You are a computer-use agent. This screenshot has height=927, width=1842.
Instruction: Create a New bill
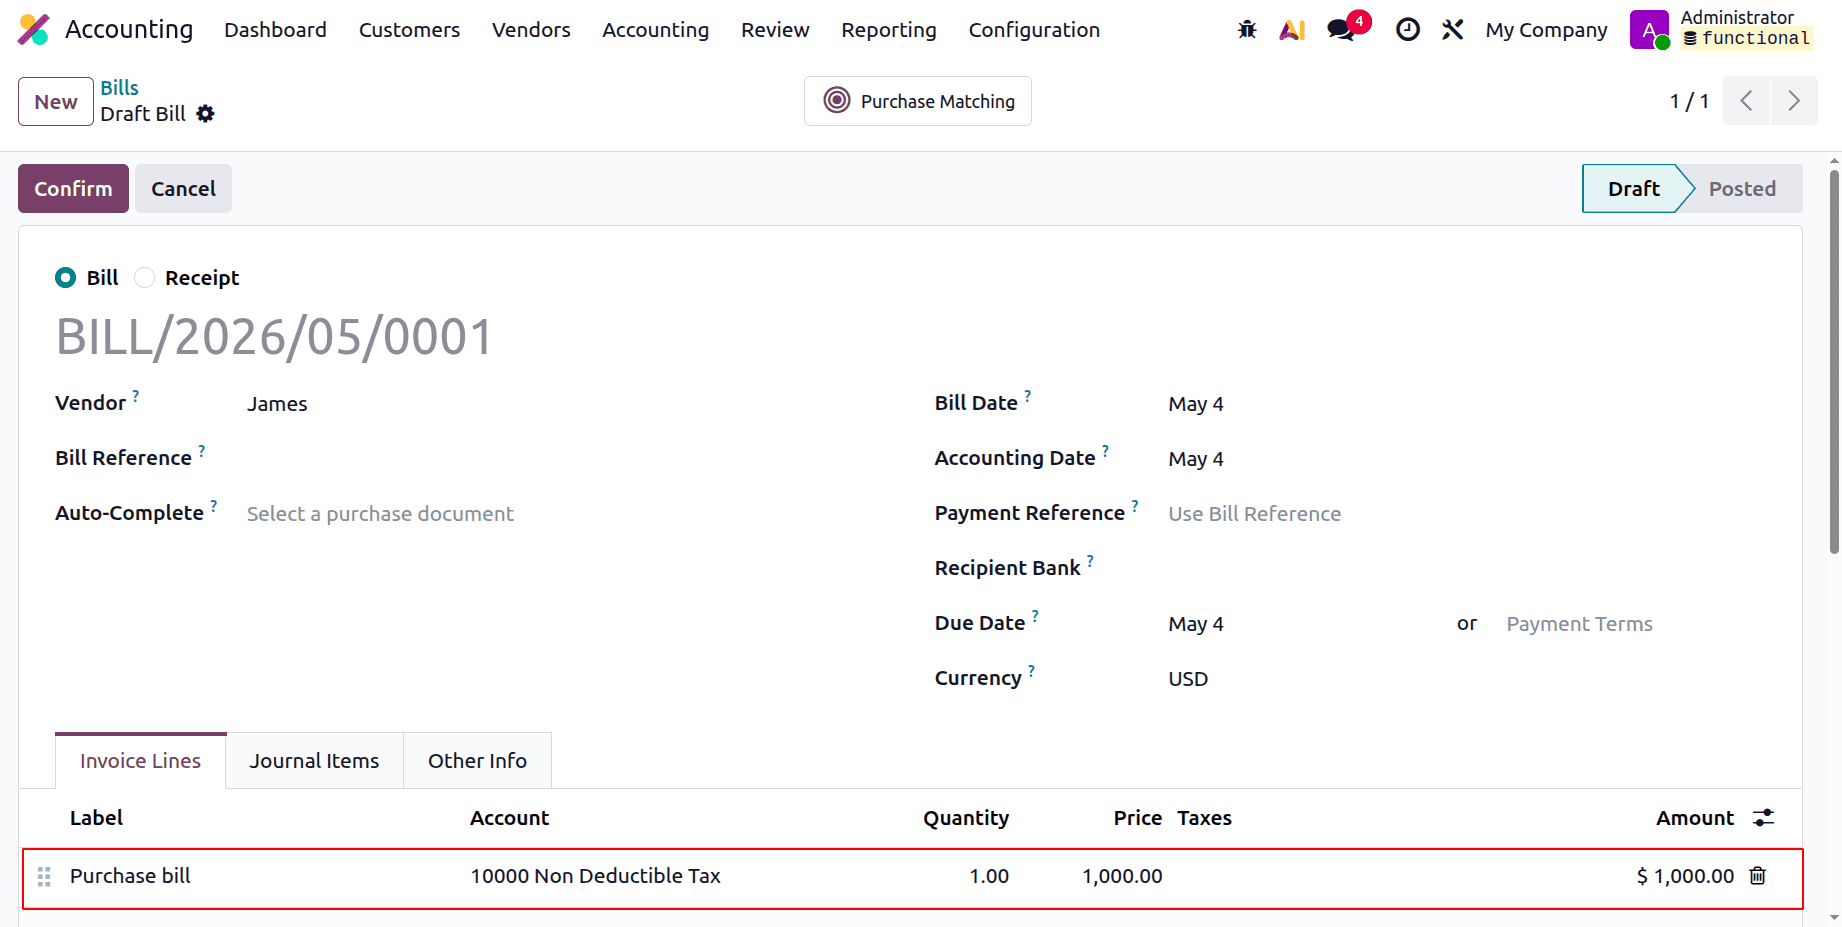tap(56, 102)
